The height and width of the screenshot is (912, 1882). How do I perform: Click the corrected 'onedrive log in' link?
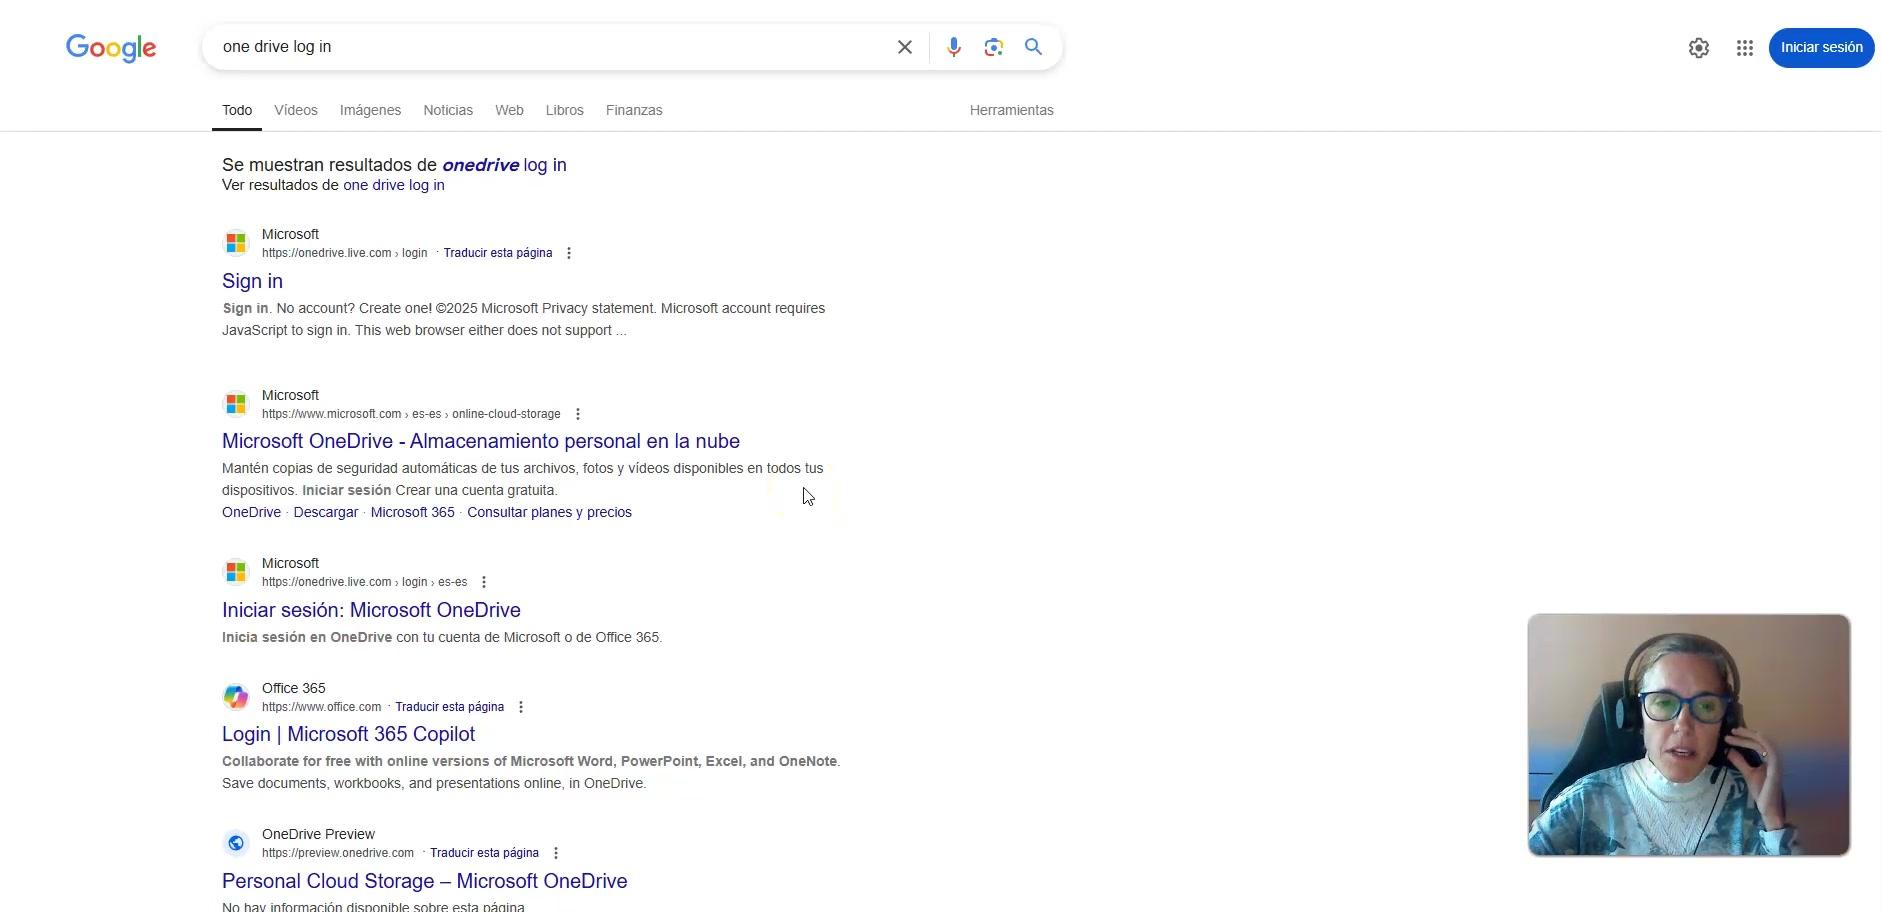tap(504, 165)
